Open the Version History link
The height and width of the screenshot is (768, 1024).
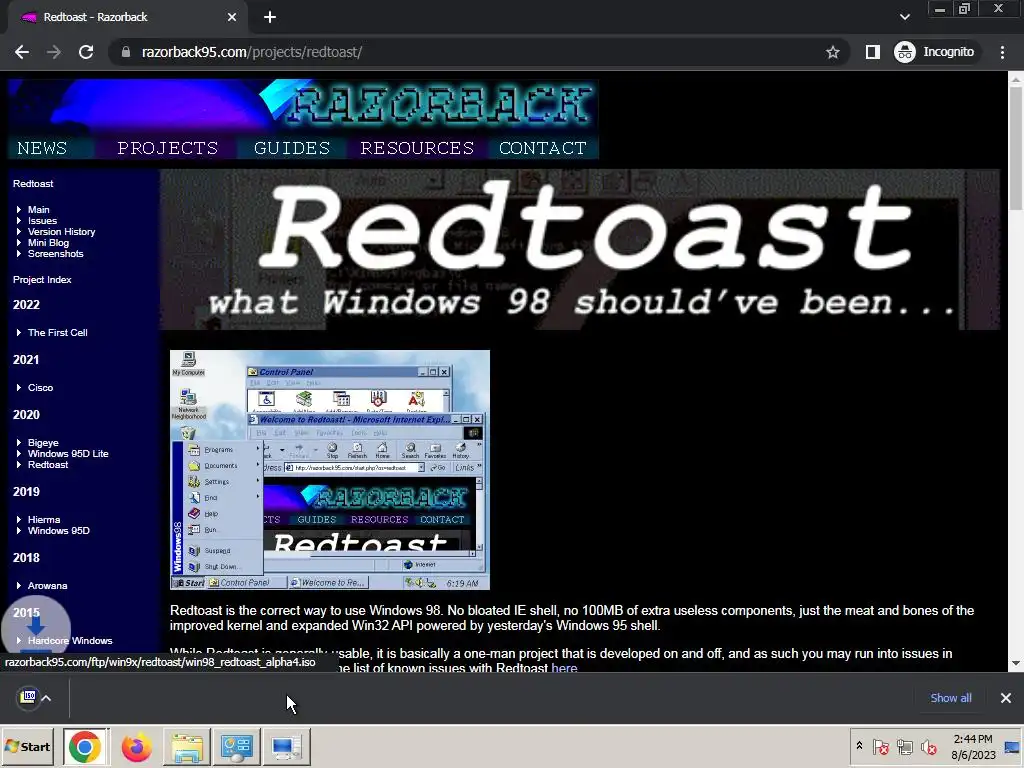61,232
